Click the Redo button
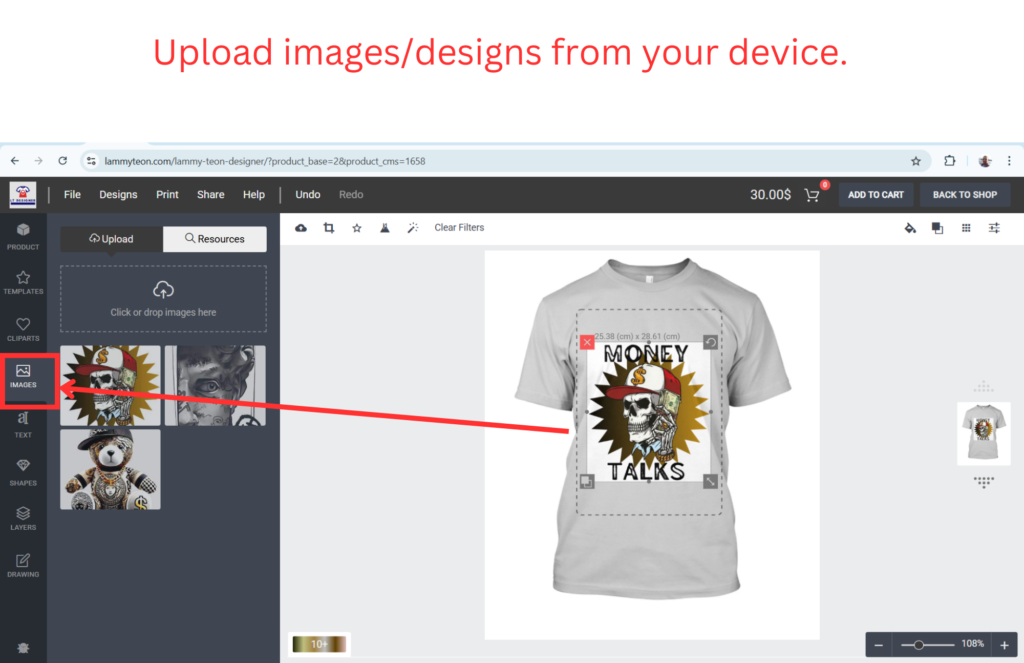 (x=351, y=195)
